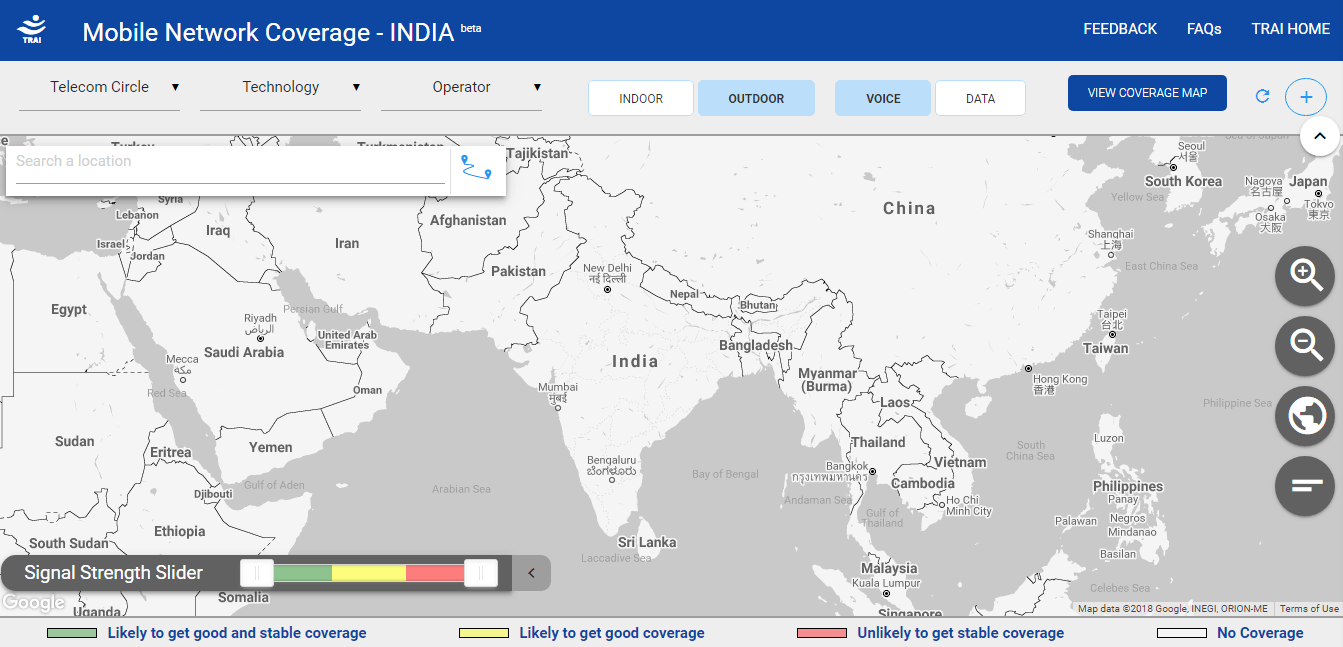Click the China label on the map
The image size is (1343, 647).
pyautogui.click(x=909, y=208)
